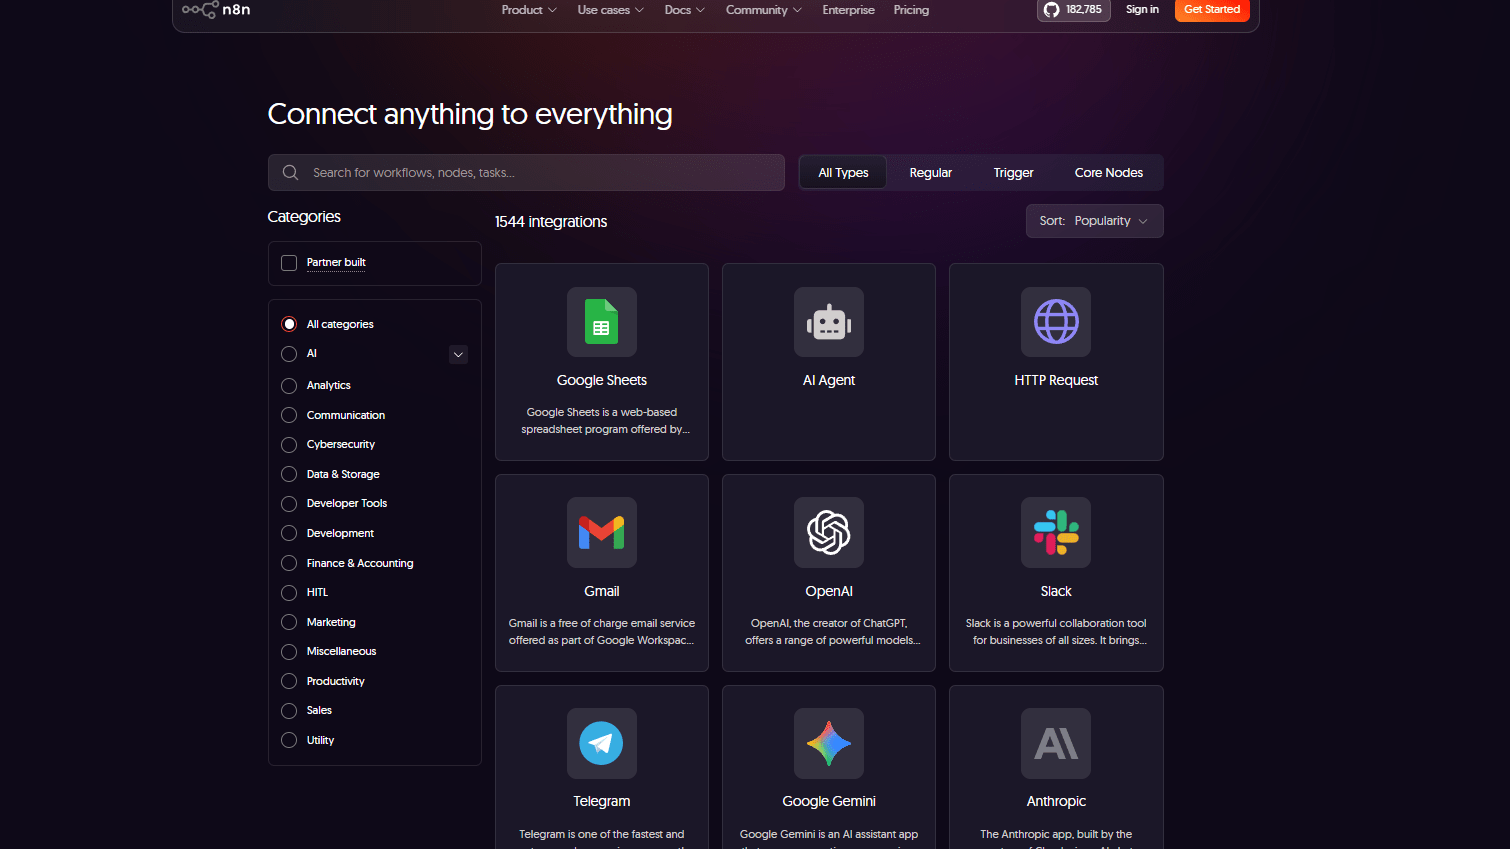1510x849 pixels.
Task: Select the AI category radio button
Action: click(289, 354)
